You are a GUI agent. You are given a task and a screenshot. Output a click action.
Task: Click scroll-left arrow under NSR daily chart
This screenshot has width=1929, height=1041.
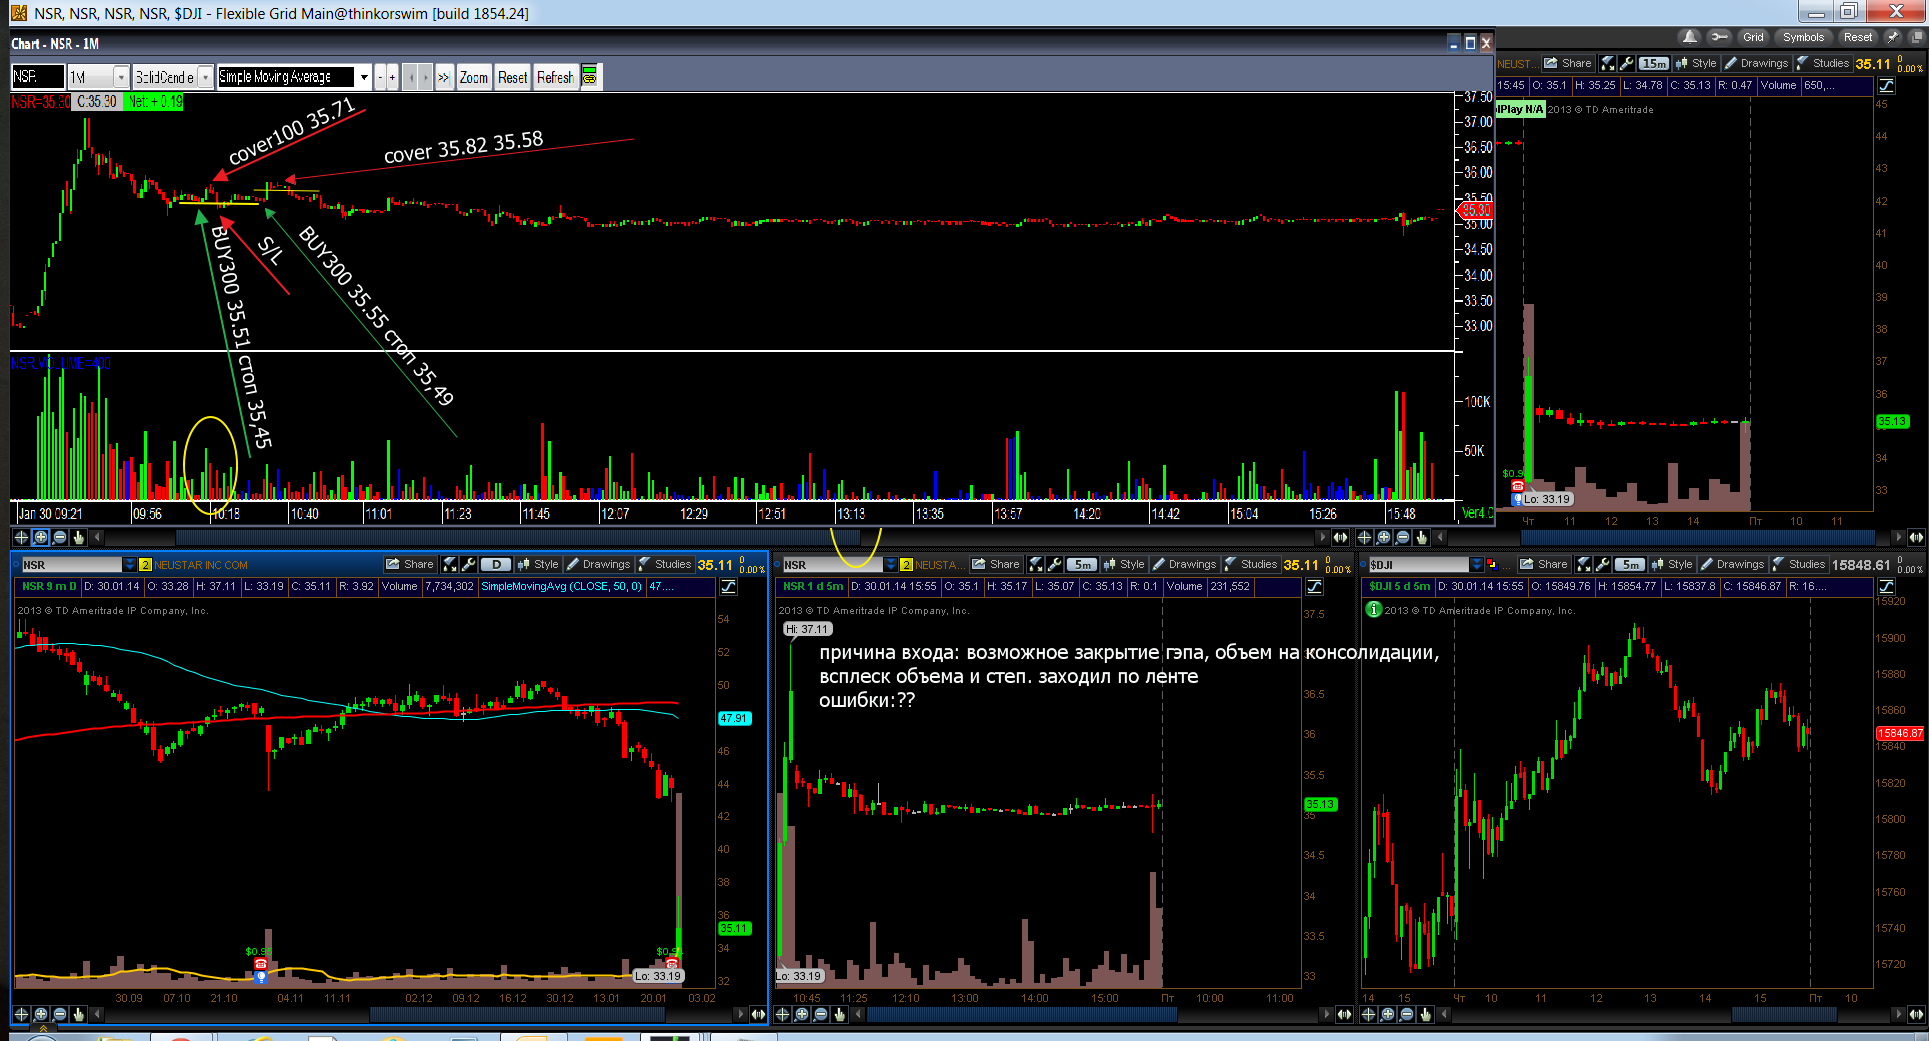pos(97,1014)
